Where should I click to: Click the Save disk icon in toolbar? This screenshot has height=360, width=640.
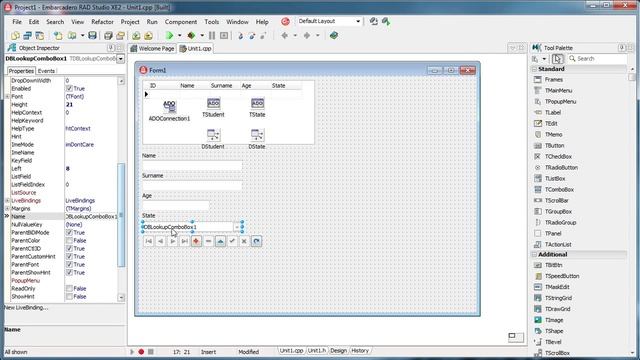pos(92,36)
